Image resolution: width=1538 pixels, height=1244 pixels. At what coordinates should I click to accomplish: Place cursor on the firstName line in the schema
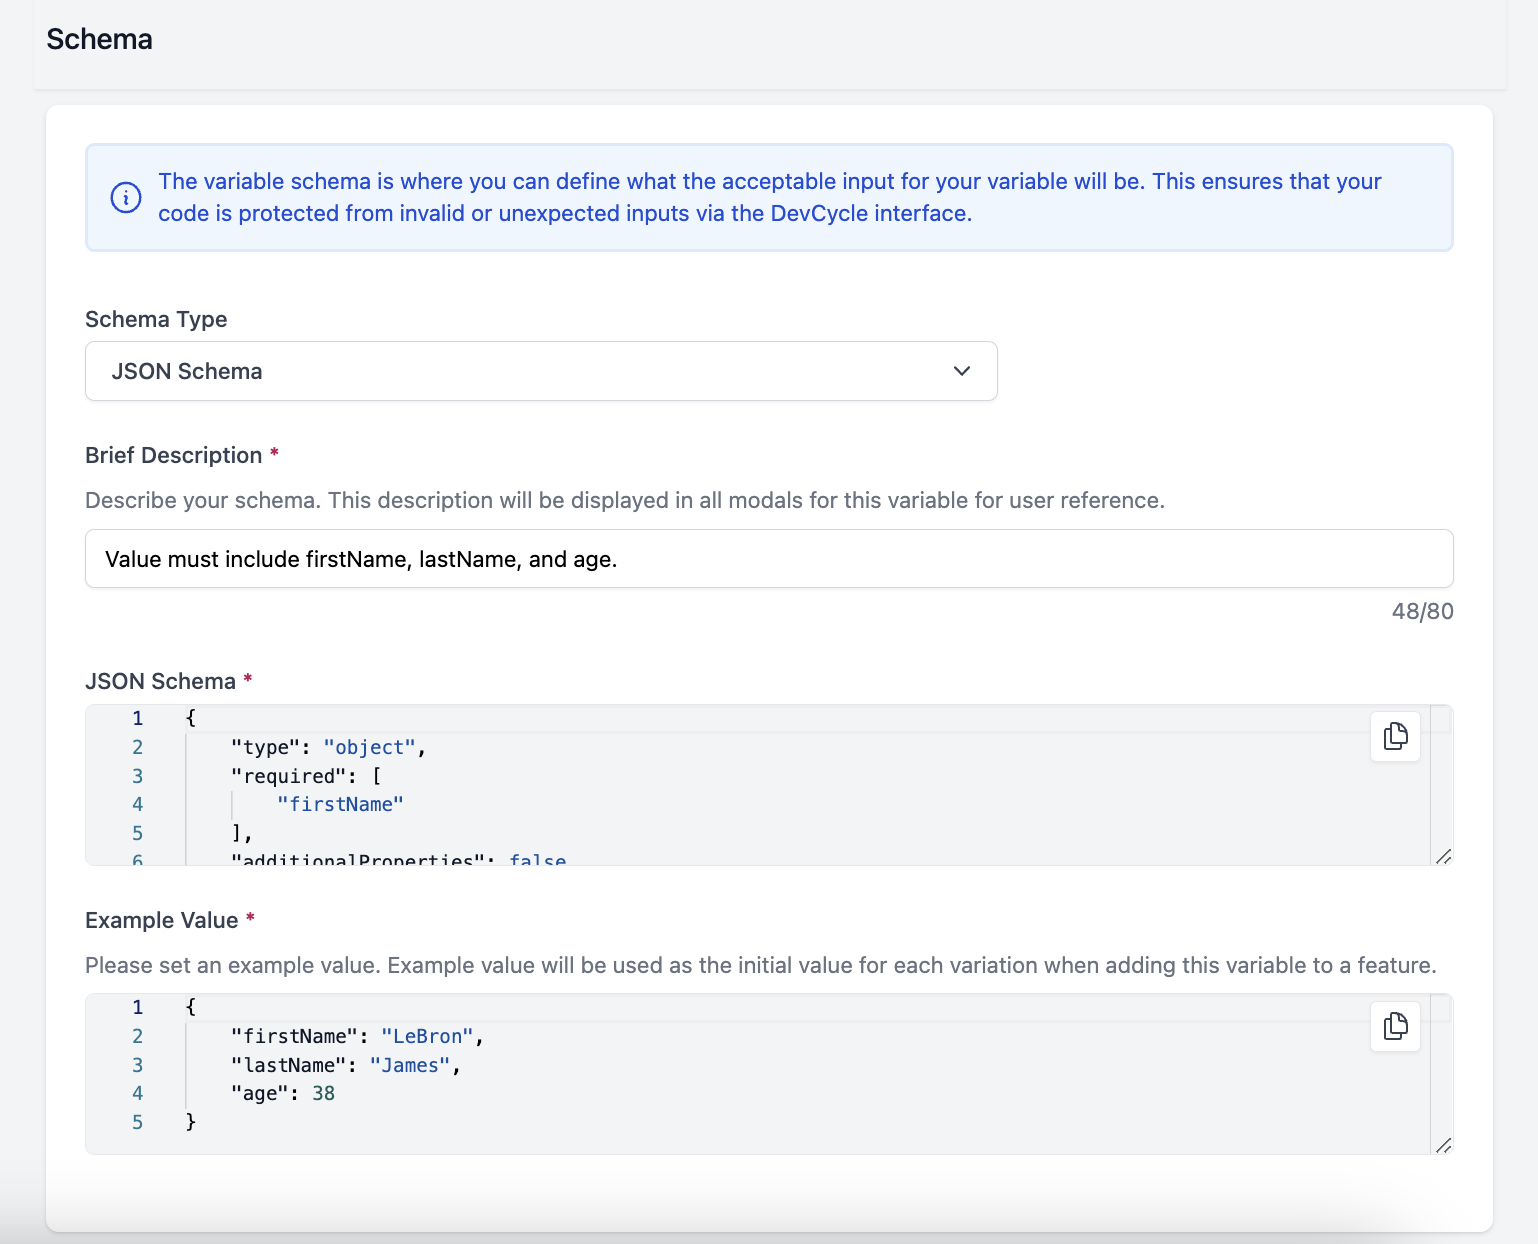(x=342, y=803)
